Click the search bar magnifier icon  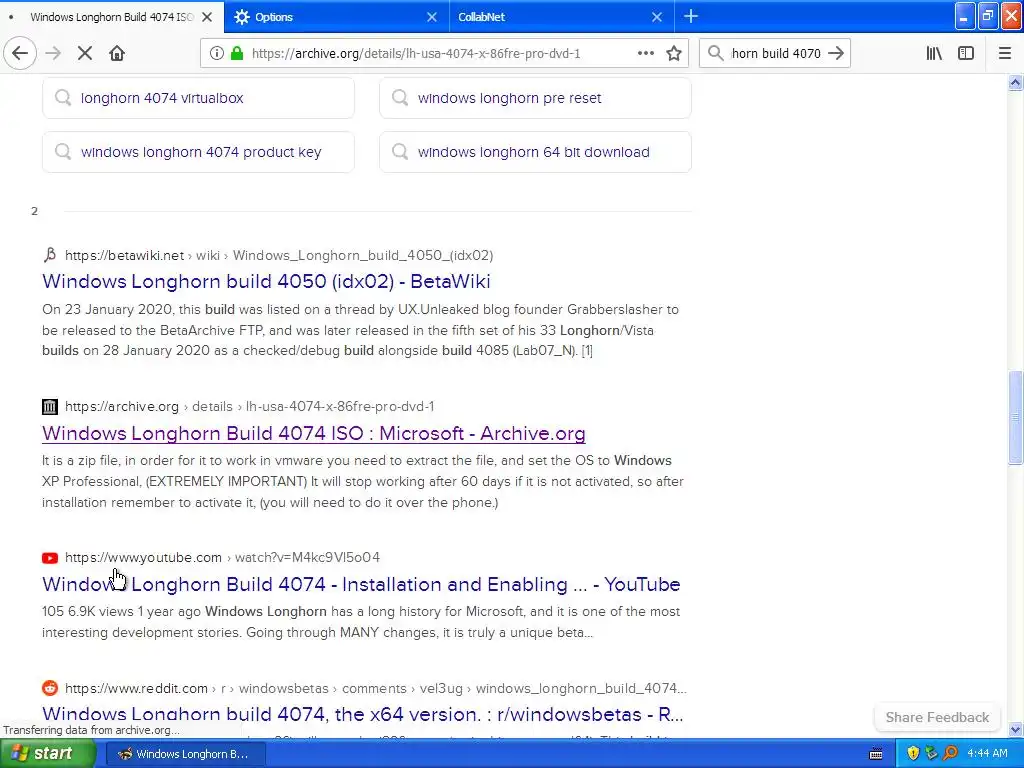coord(716,53)
